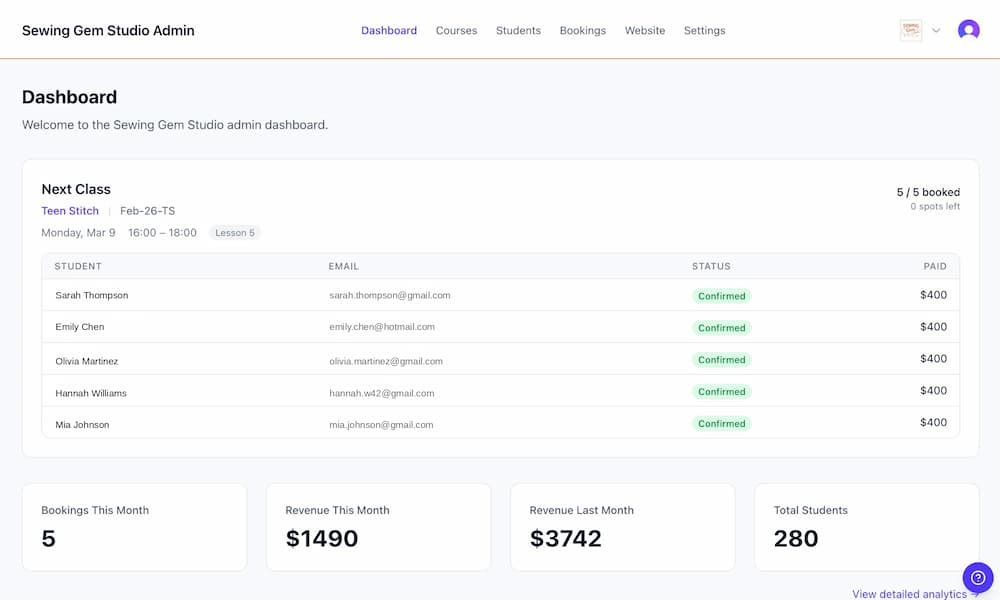Open the Website section
Image resolution: width=1000 pixels, height=600 pixels.
coord(645,30)
